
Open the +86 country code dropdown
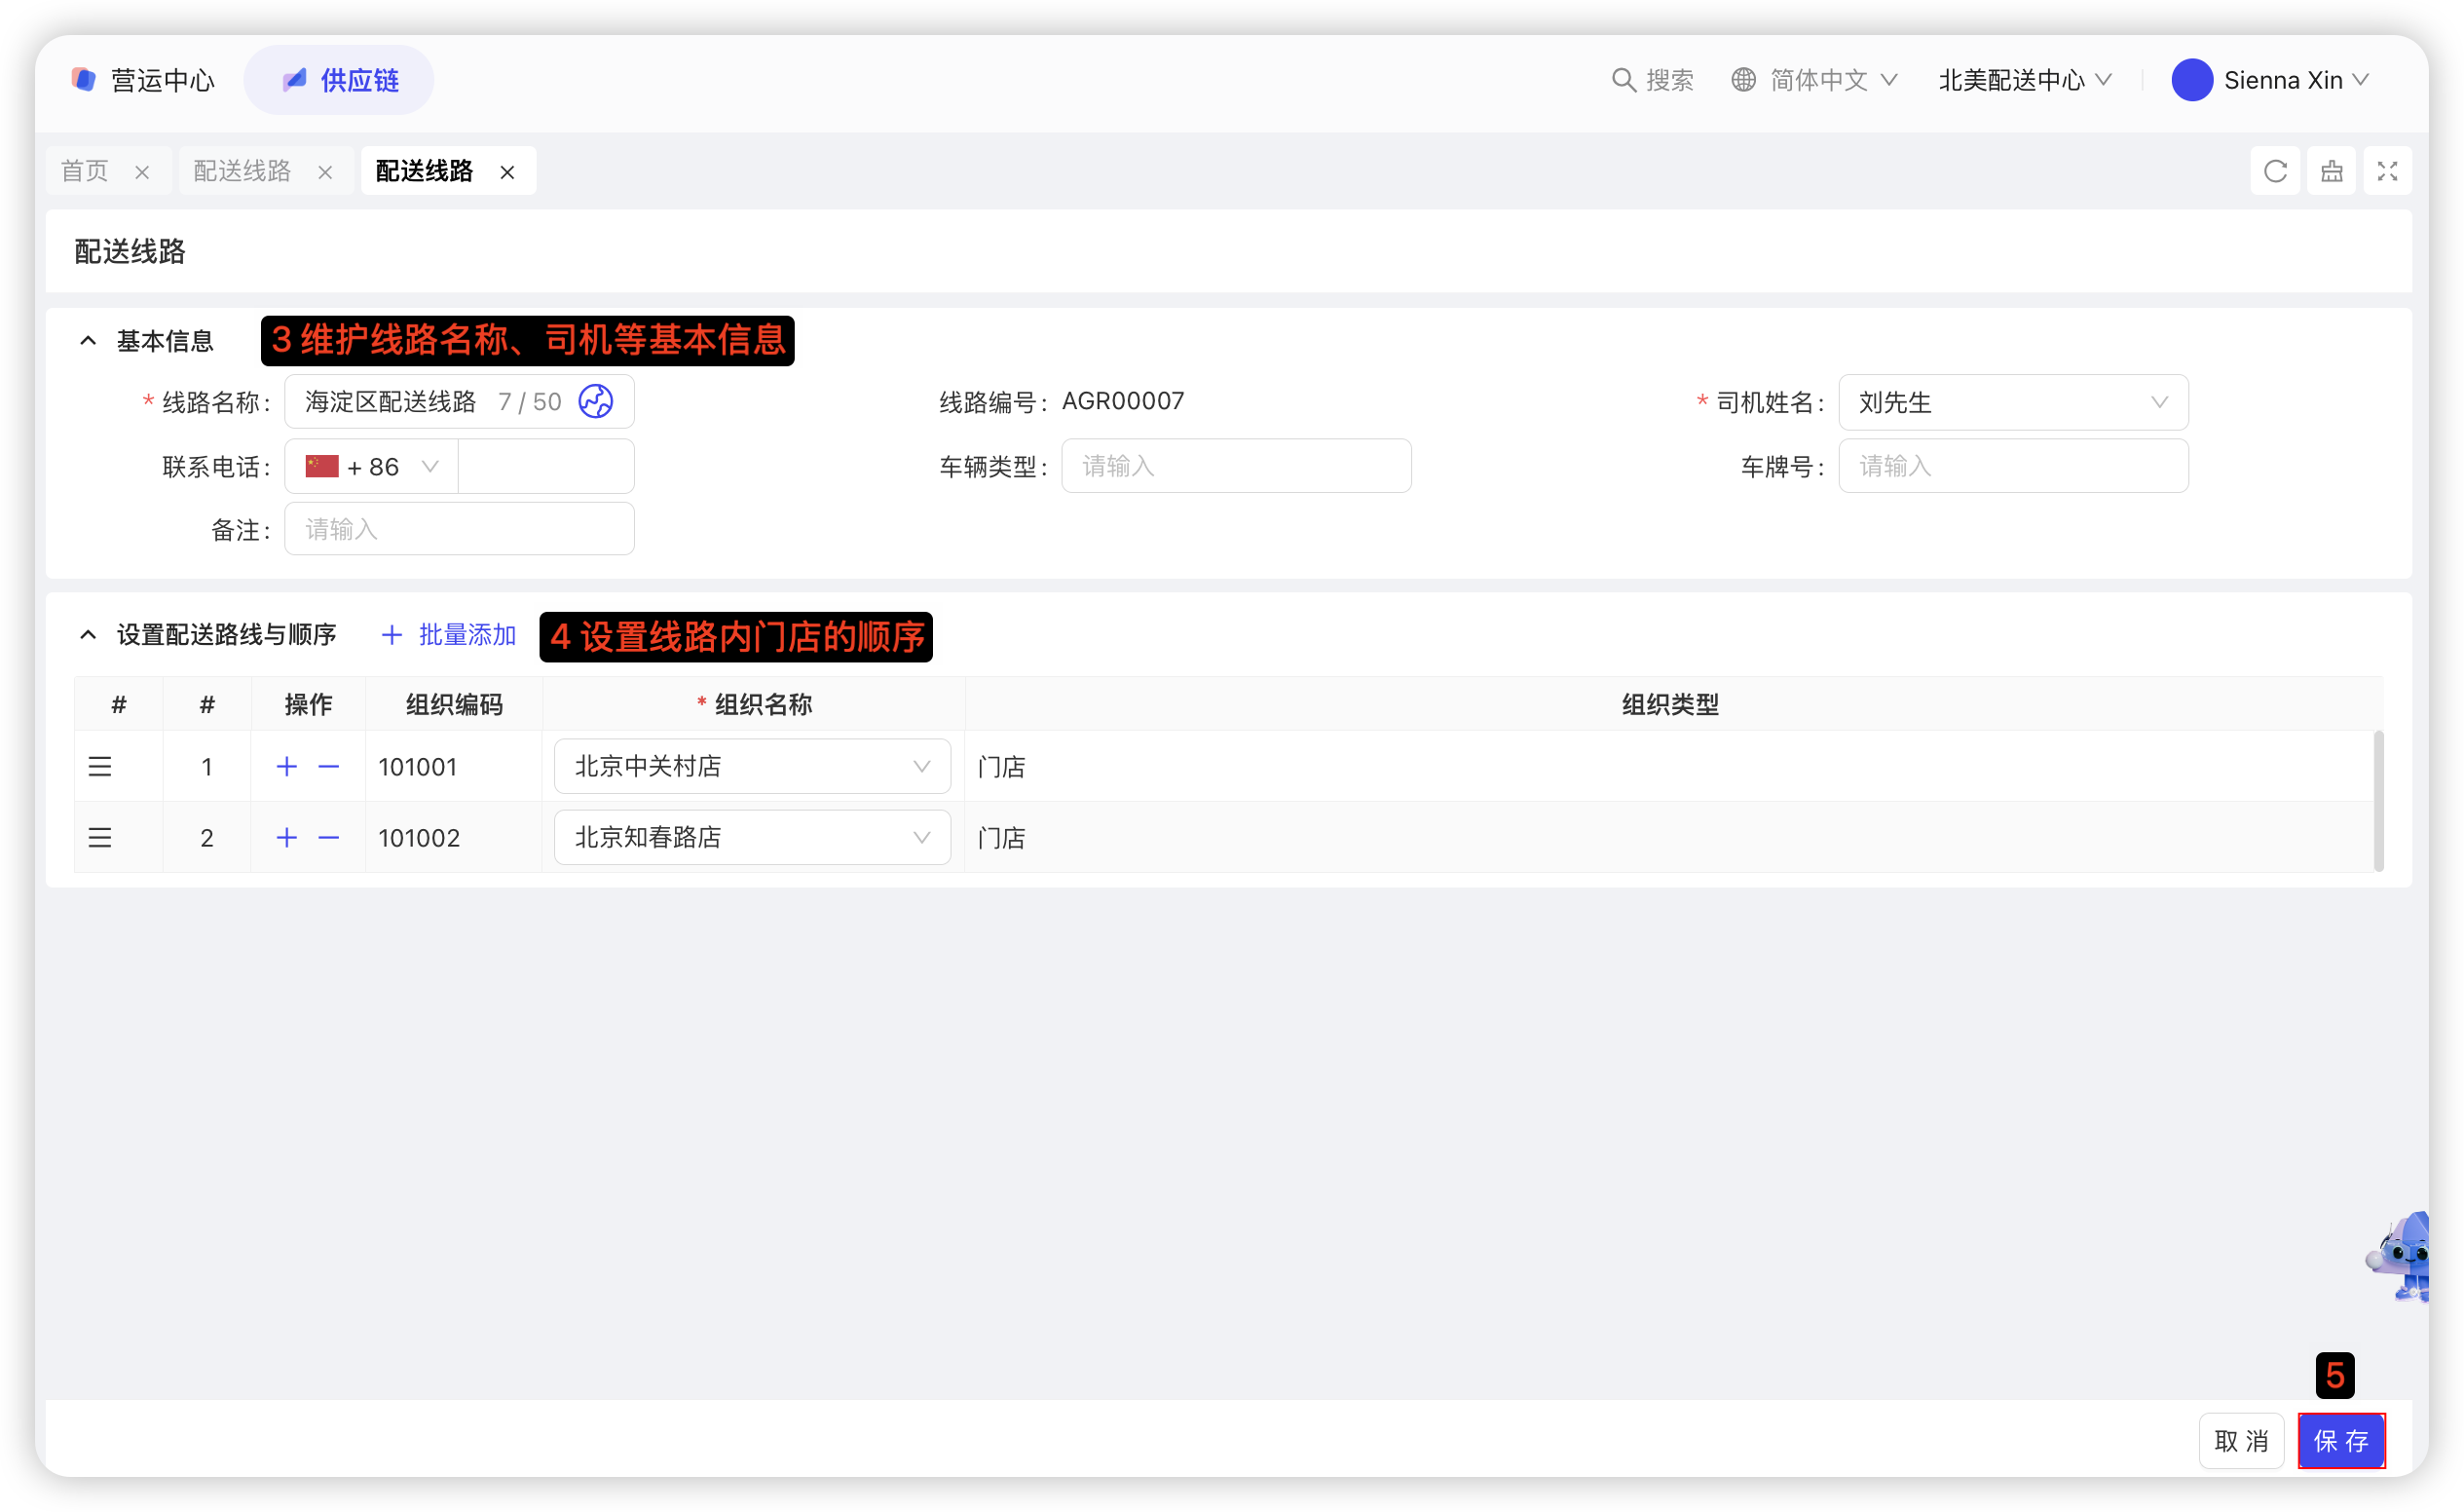(x=372, y=467)
